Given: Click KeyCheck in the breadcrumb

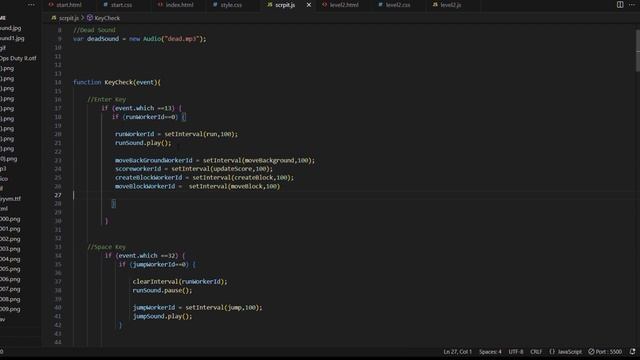Looking at the screenshot, I should (x=107, y=18).
